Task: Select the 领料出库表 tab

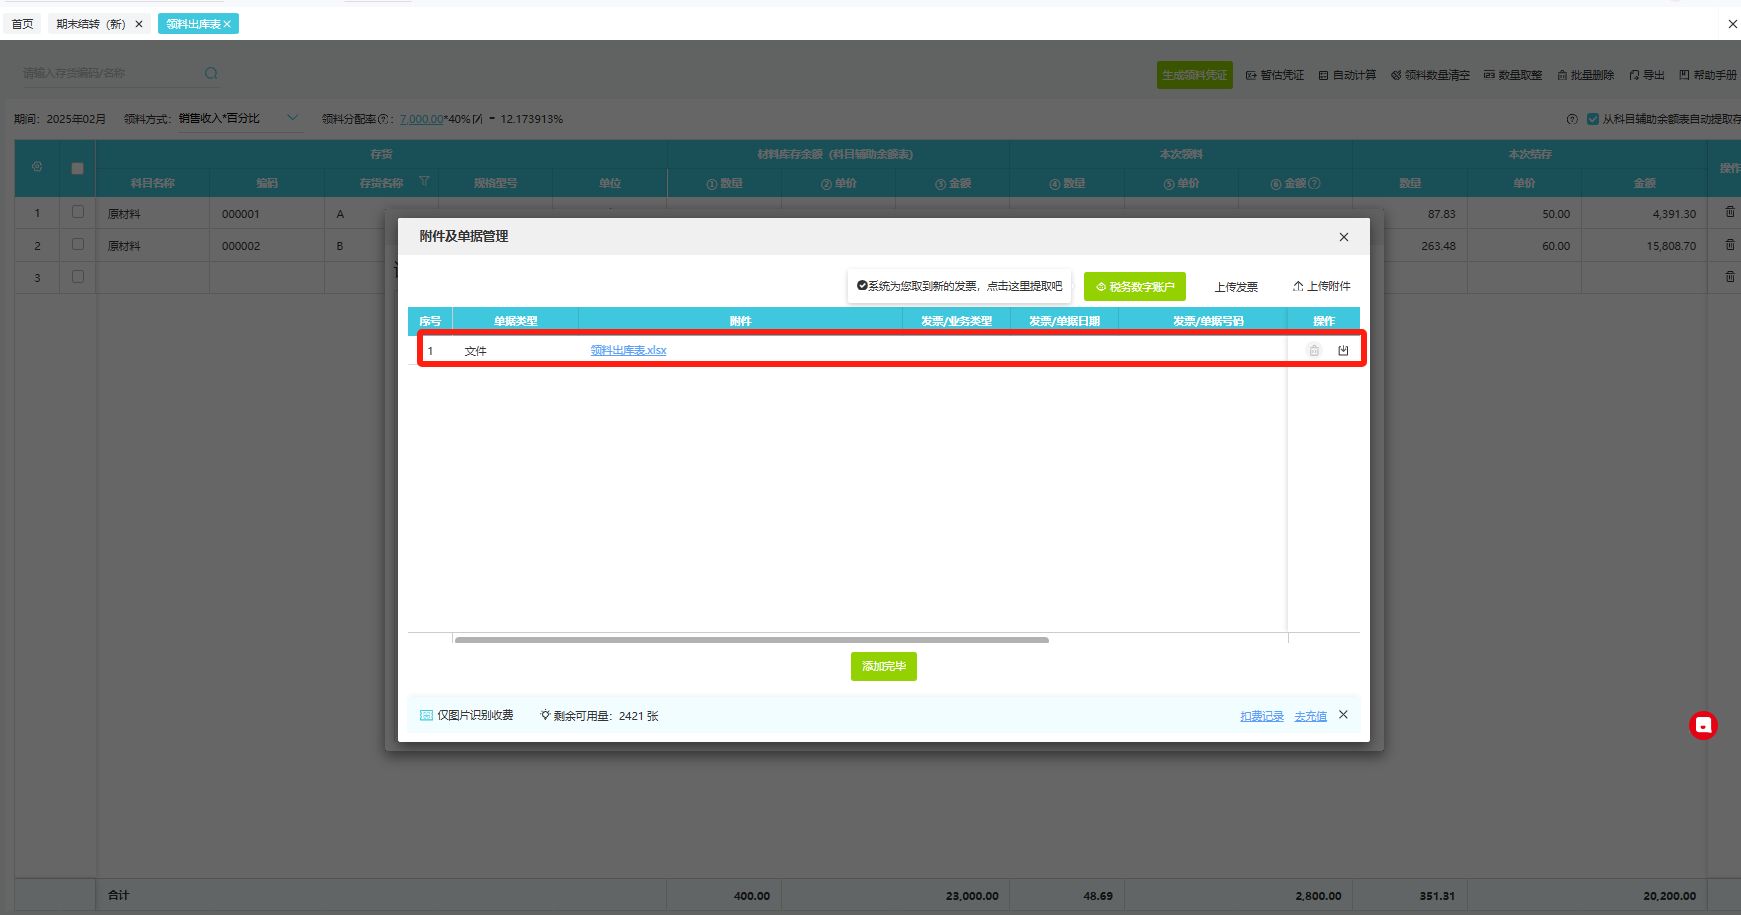Action: pyautogui.click(x=193, y=24)
